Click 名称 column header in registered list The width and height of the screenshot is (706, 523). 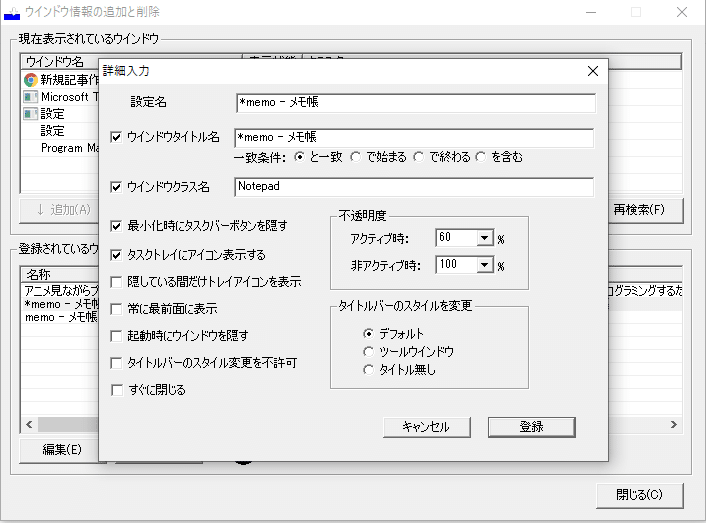click(60, 274)
